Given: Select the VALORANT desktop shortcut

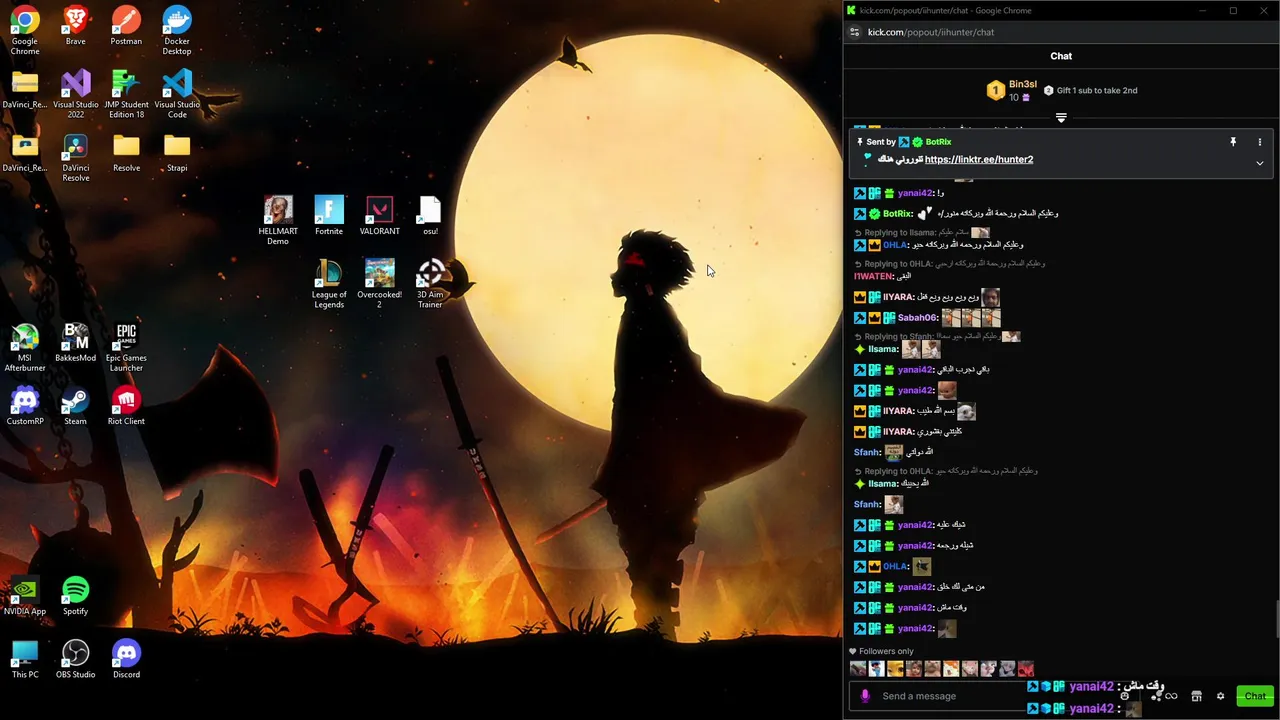Looking at the screenshot, I should pos(379,216).
